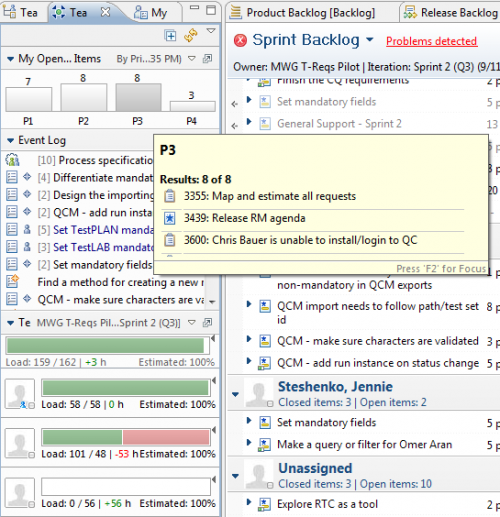Collapse the Unassigned group
Viewport: 500px width, 517px height.
[x=235, y=476]
